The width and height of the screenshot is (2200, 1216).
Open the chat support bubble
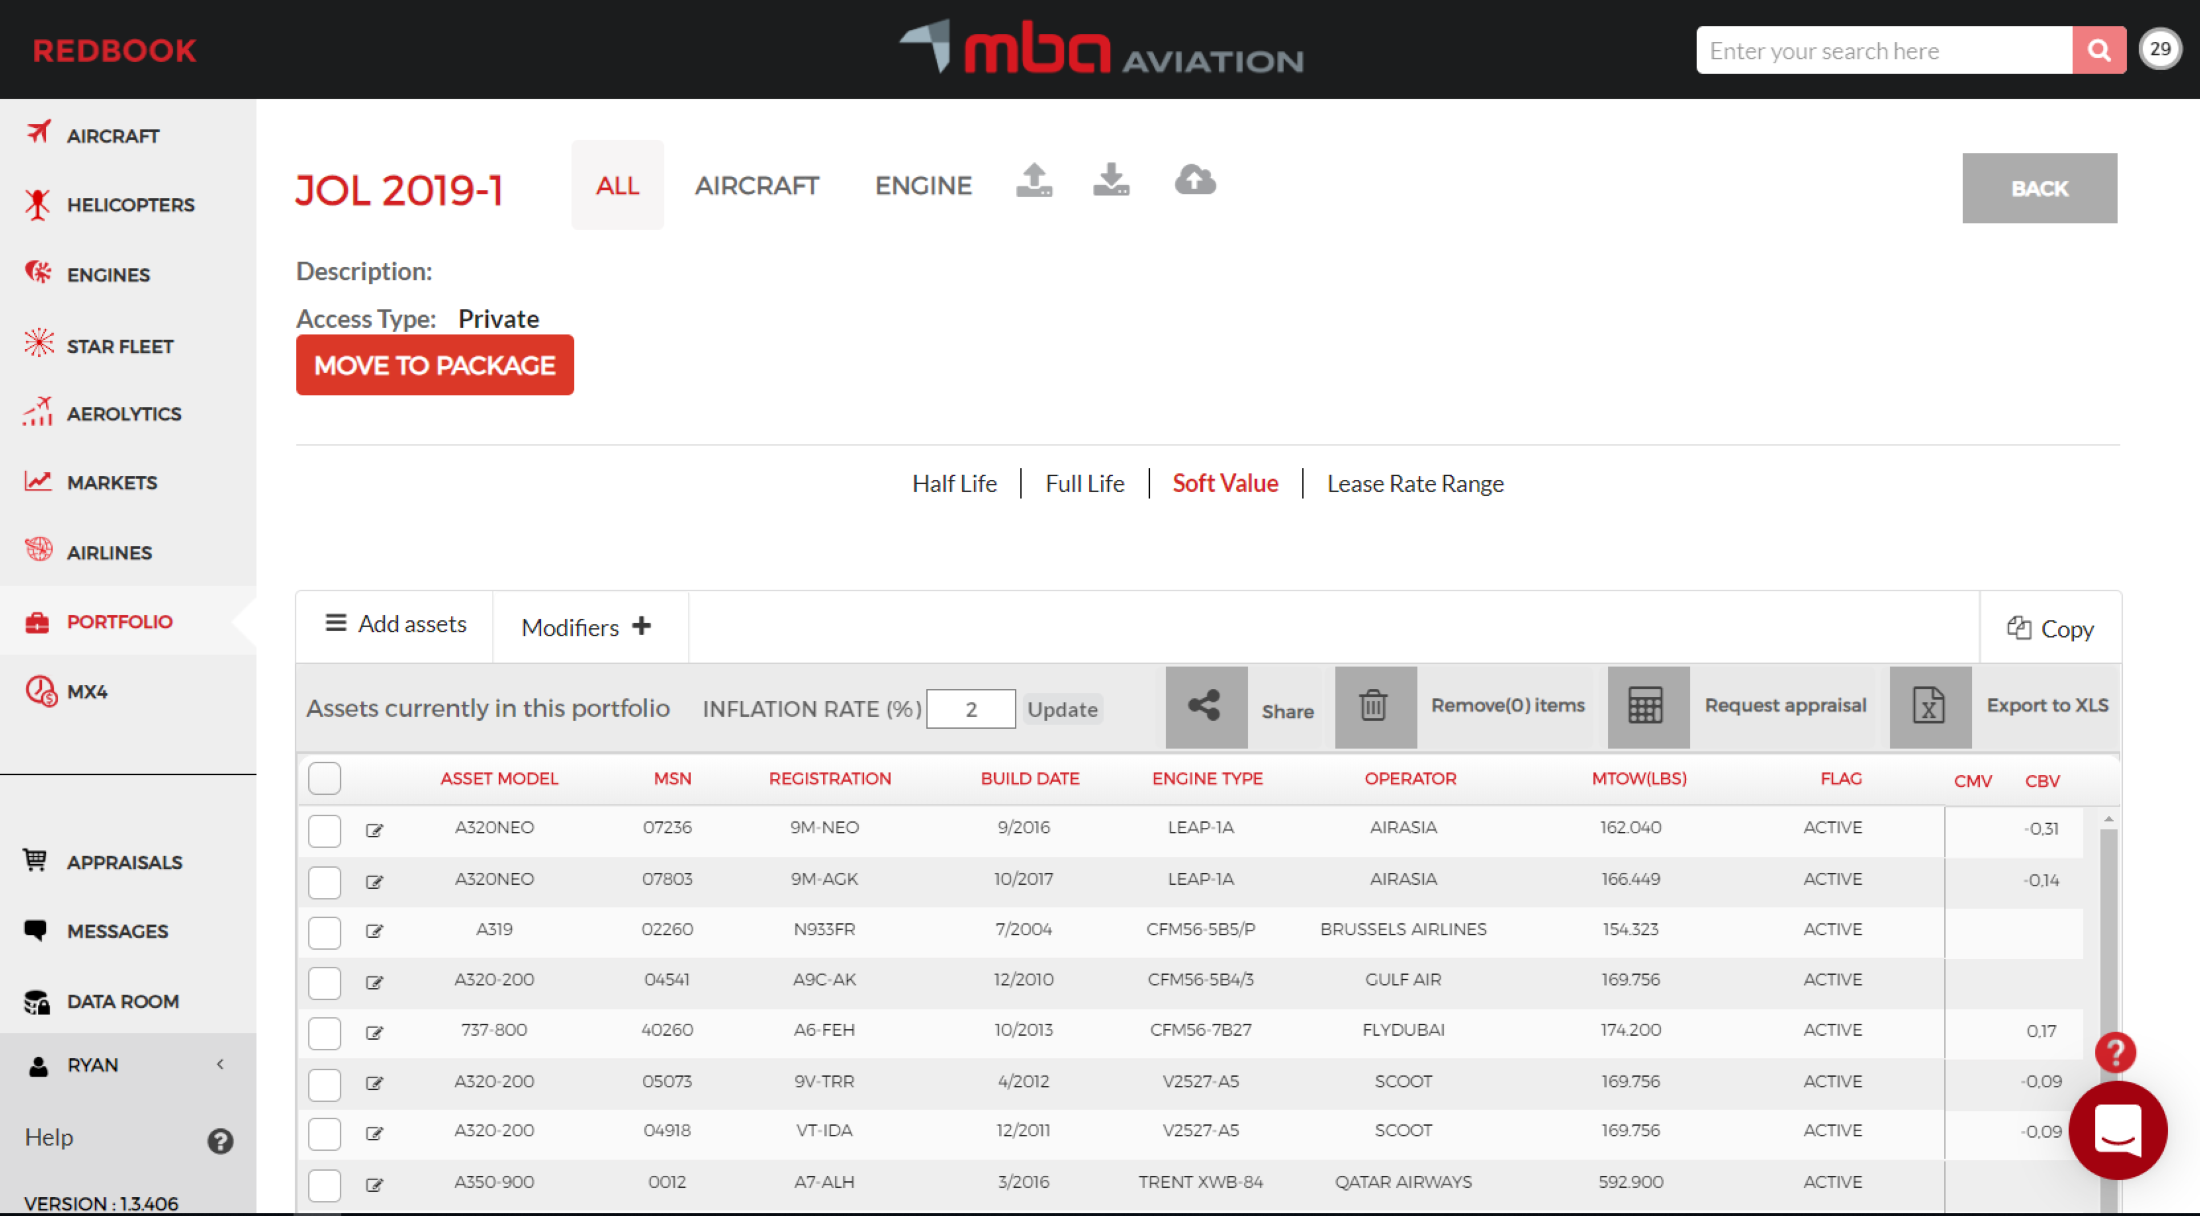click(x=2118, y=1131)
